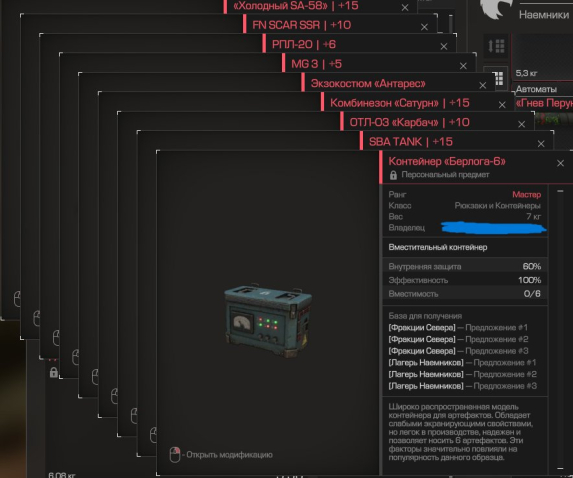The image size is (573, 478).
Task: Close the Комбинезон «Сатурн» | +15 window
Action: tap(502, 105)
